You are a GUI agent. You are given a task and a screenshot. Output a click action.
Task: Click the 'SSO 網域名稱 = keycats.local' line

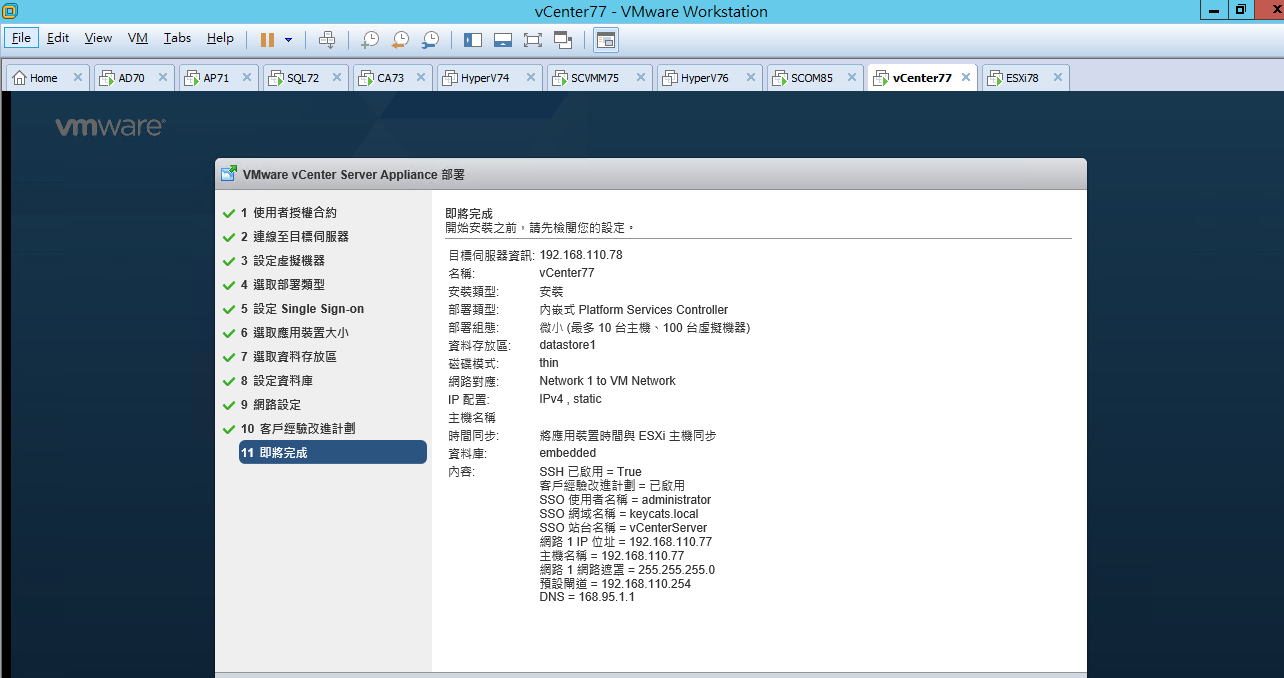pyautogui.click(x=619, y=514)
